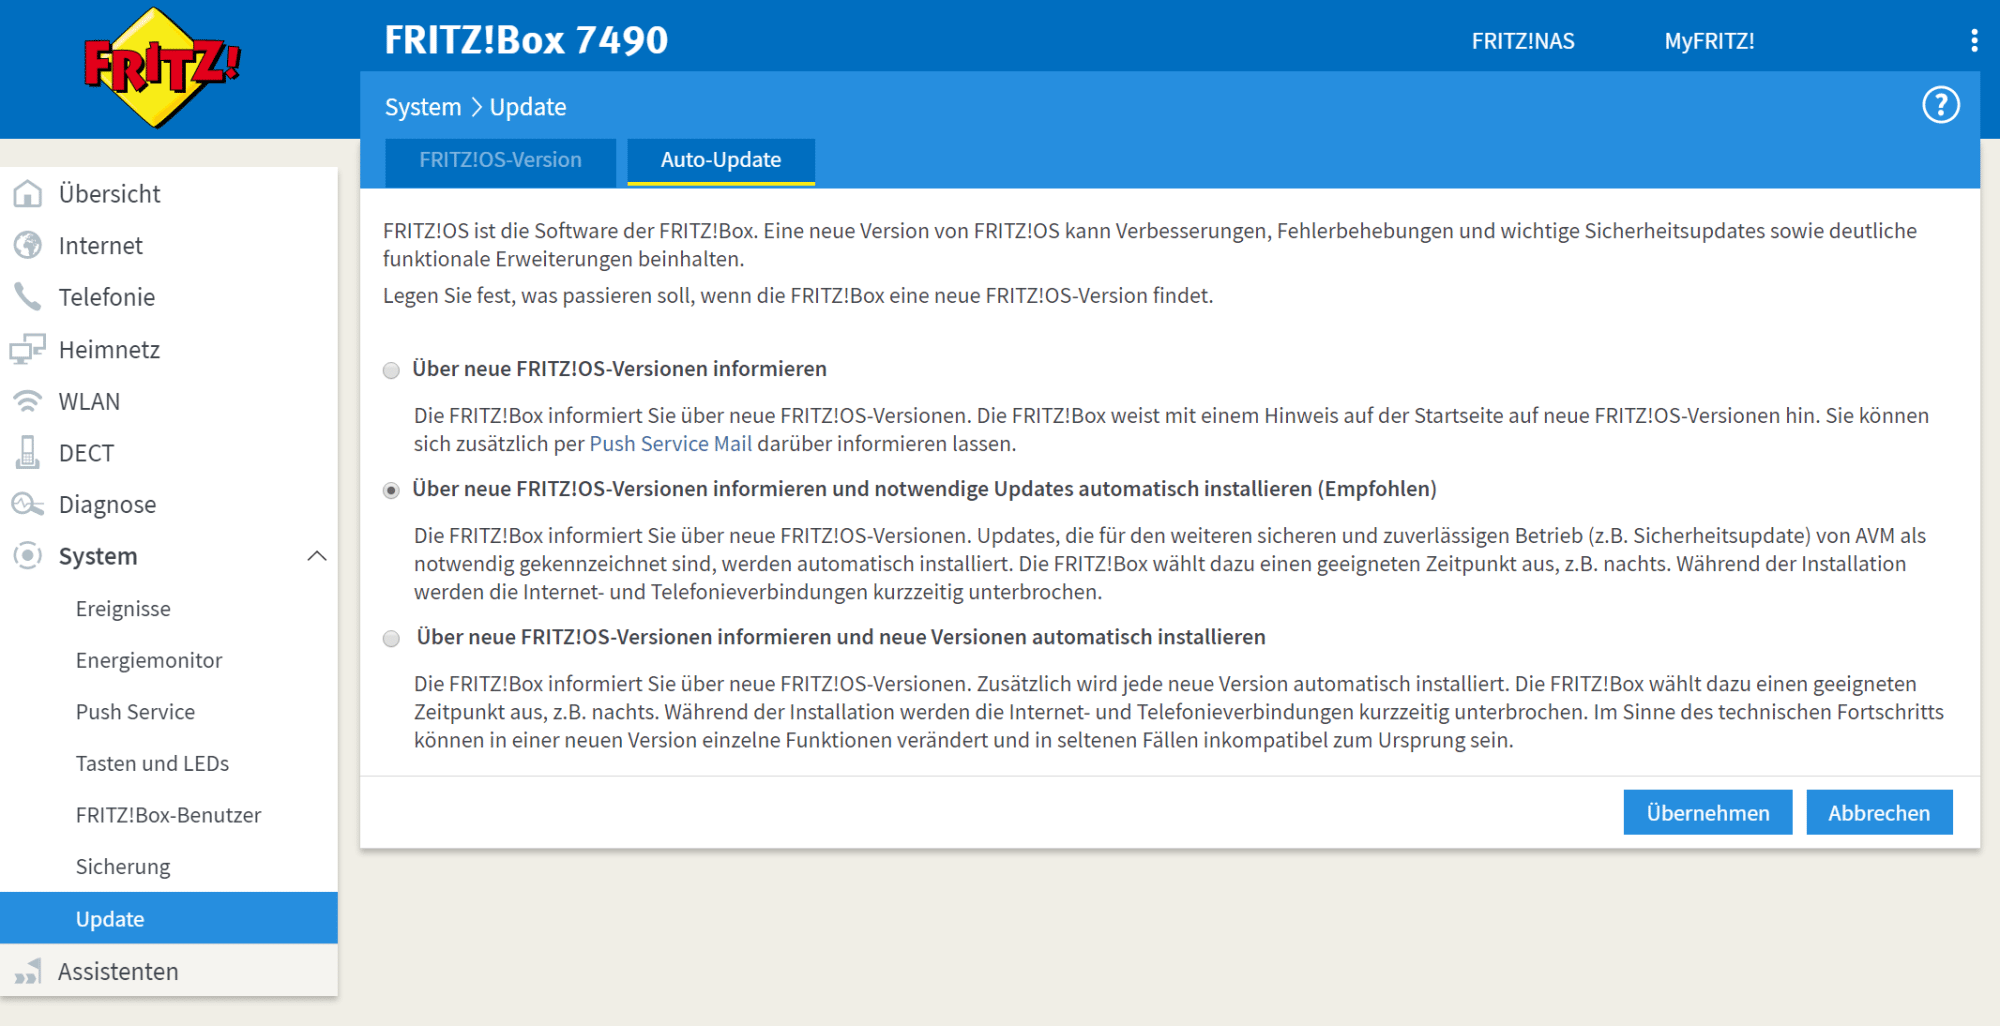The height and width of the screenshot is (1026, 2000).
Task: Click the Übernehmen button
Action: tap(1708, 812)
